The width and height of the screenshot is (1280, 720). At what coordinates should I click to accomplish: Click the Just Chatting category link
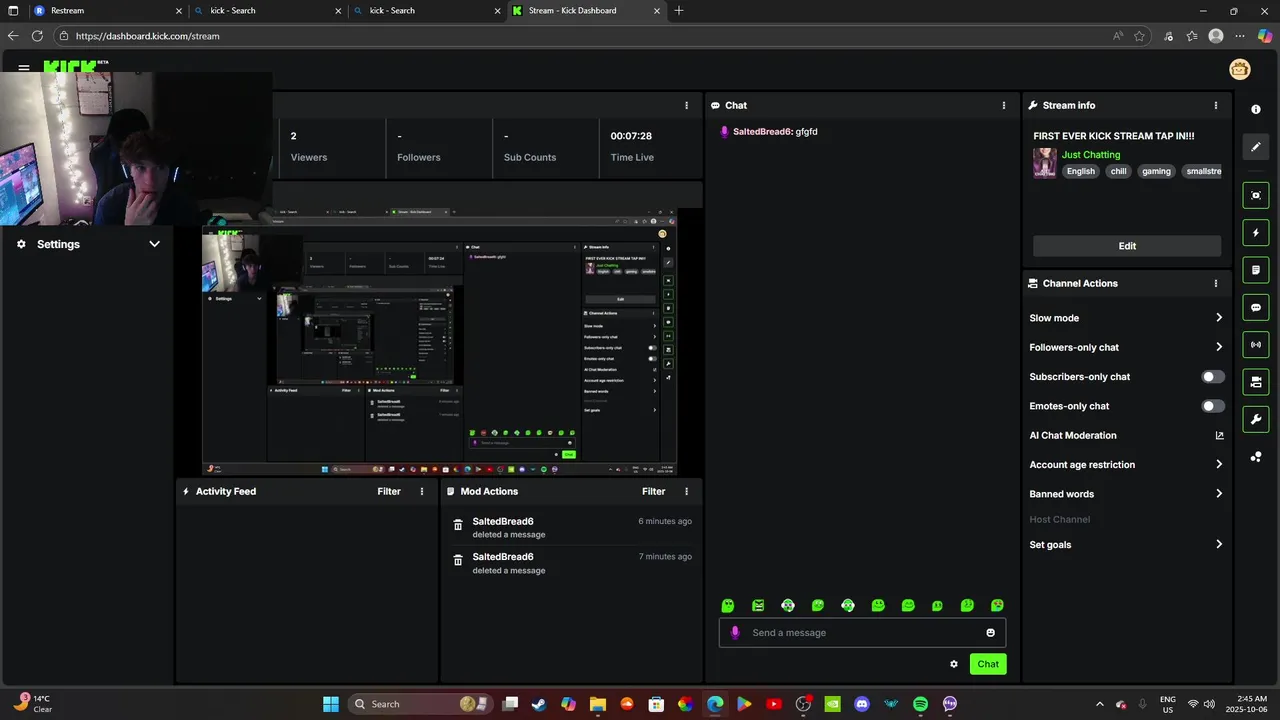[1091, 155]
